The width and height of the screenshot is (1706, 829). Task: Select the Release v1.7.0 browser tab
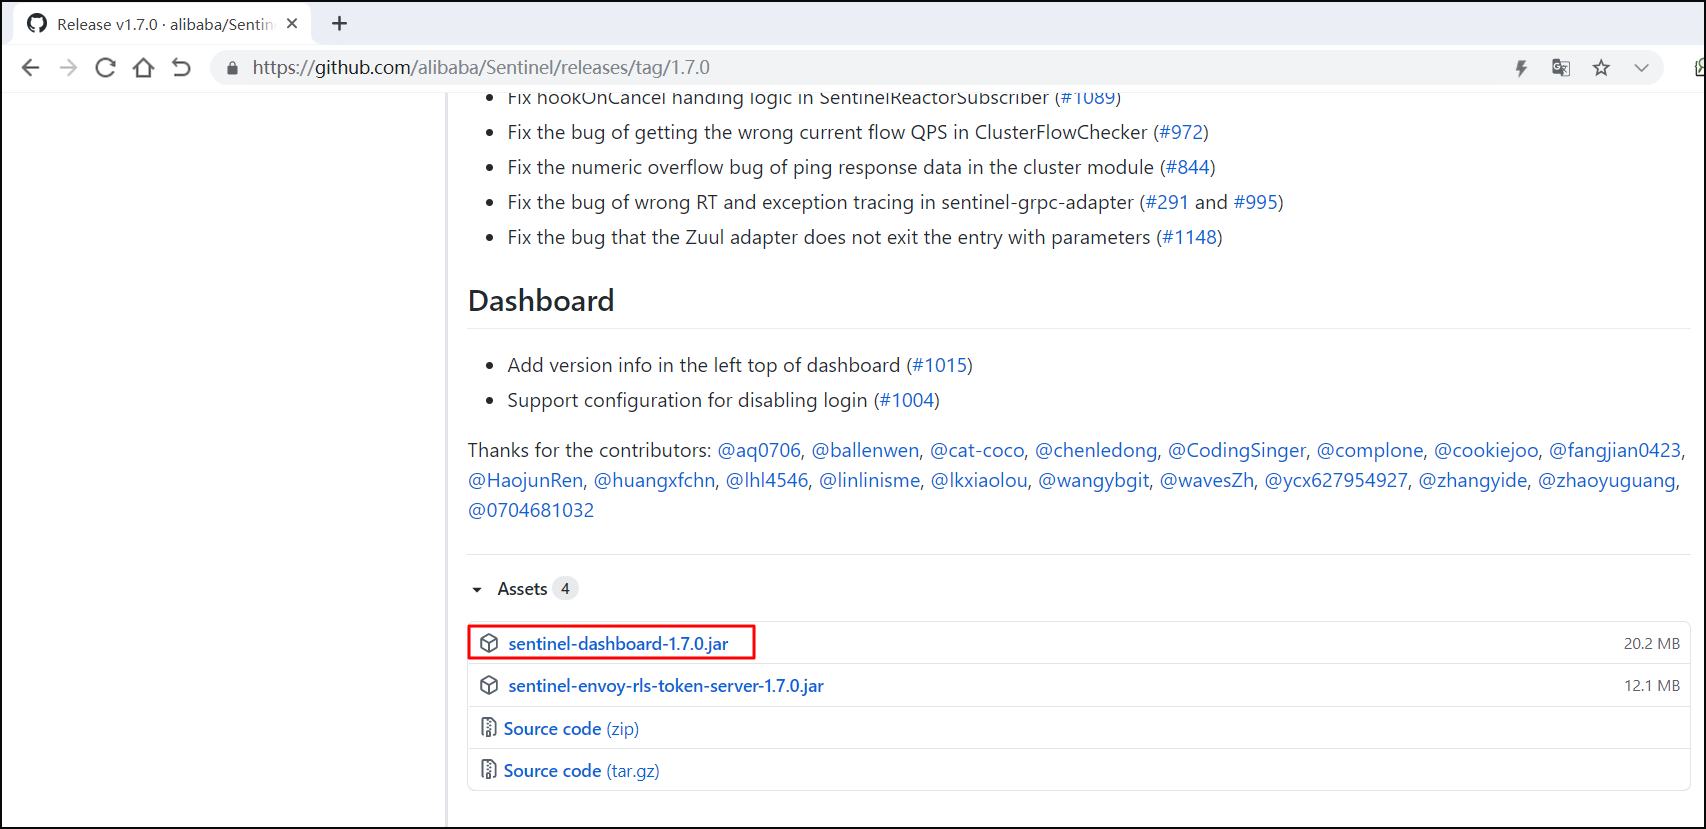tap(163, 24)
